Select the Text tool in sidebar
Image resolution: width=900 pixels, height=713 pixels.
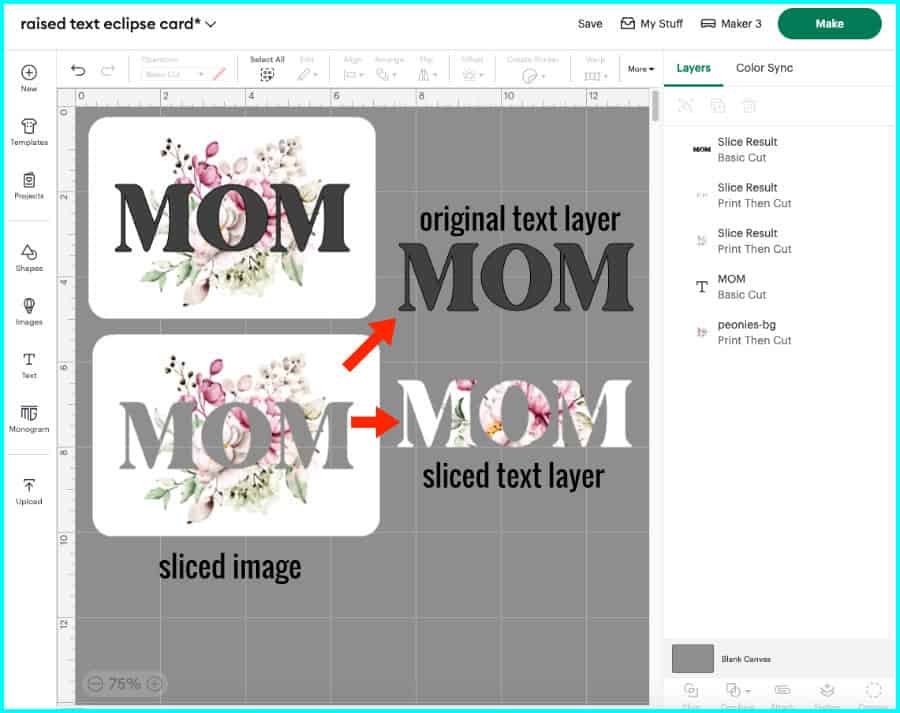pyautogui.click(x=29, y=365)
